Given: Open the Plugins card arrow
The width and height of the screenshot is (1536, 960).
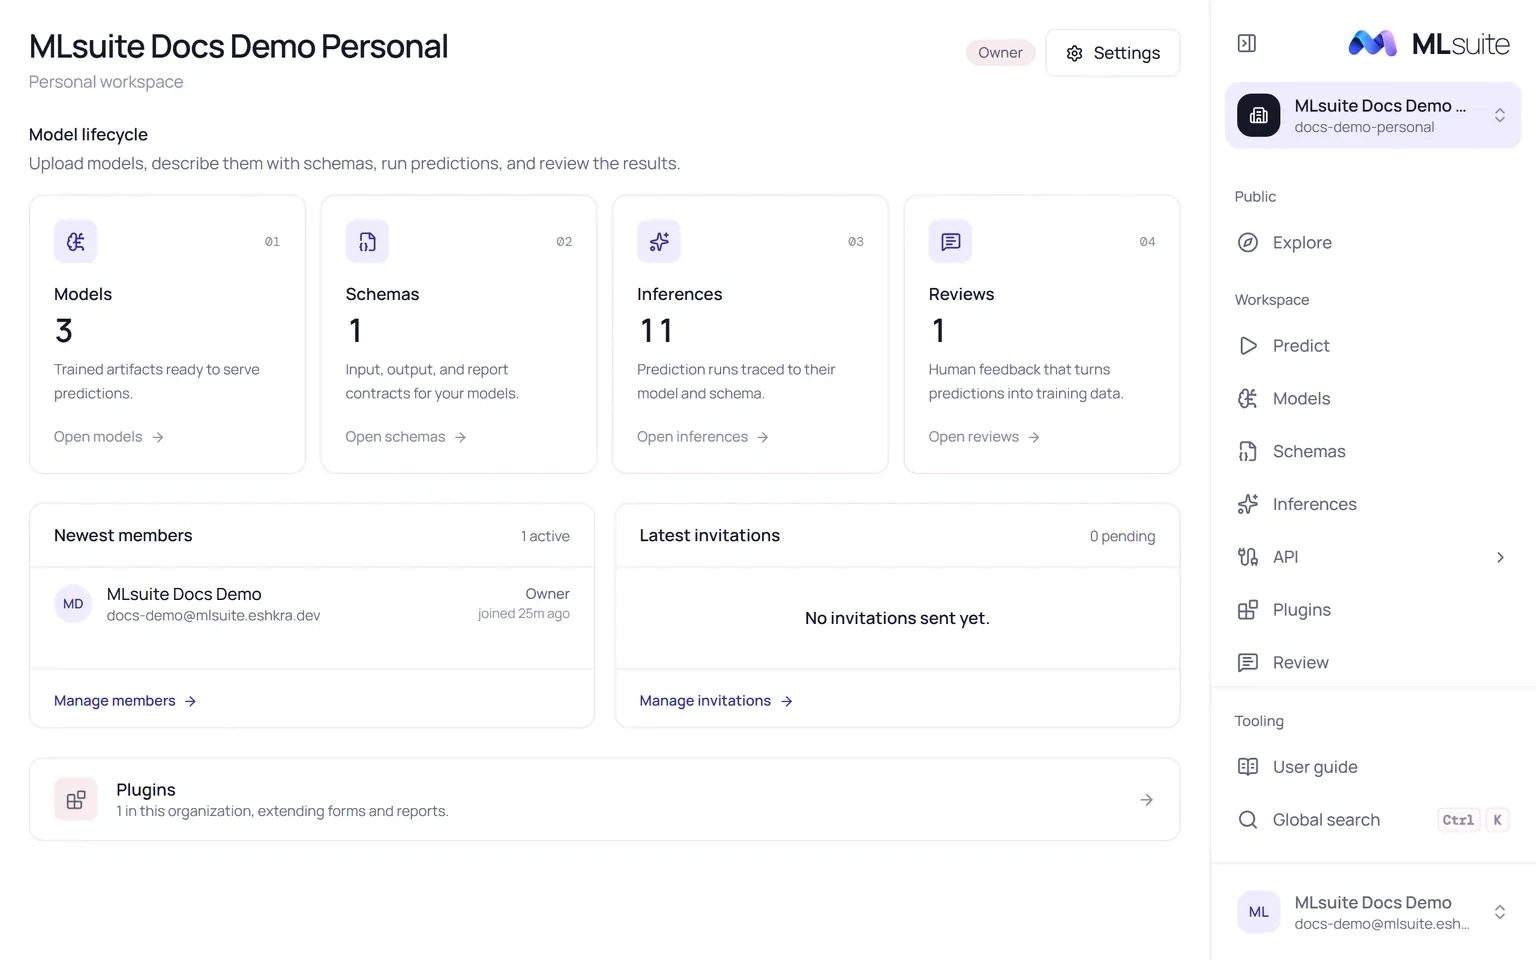Looking at the screenshot, I should [1147, 800].
